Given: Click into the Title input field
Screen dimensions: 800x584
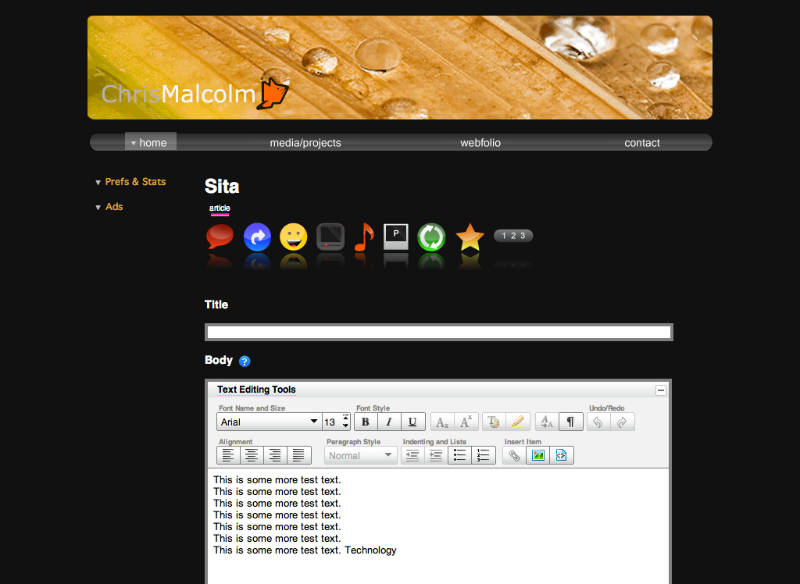Looking at the screenshot, I should click(x=438, y=332).
